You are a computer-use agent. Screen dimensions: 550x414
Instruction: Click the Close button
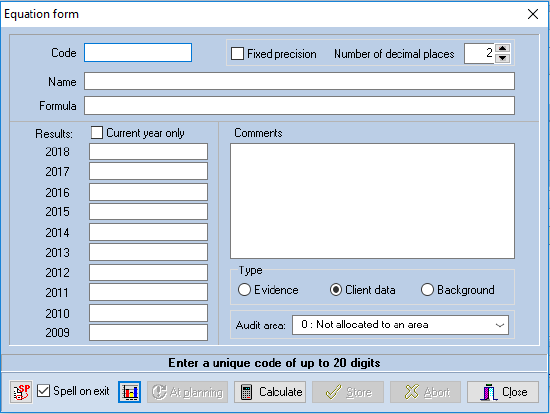pos(503,392)
